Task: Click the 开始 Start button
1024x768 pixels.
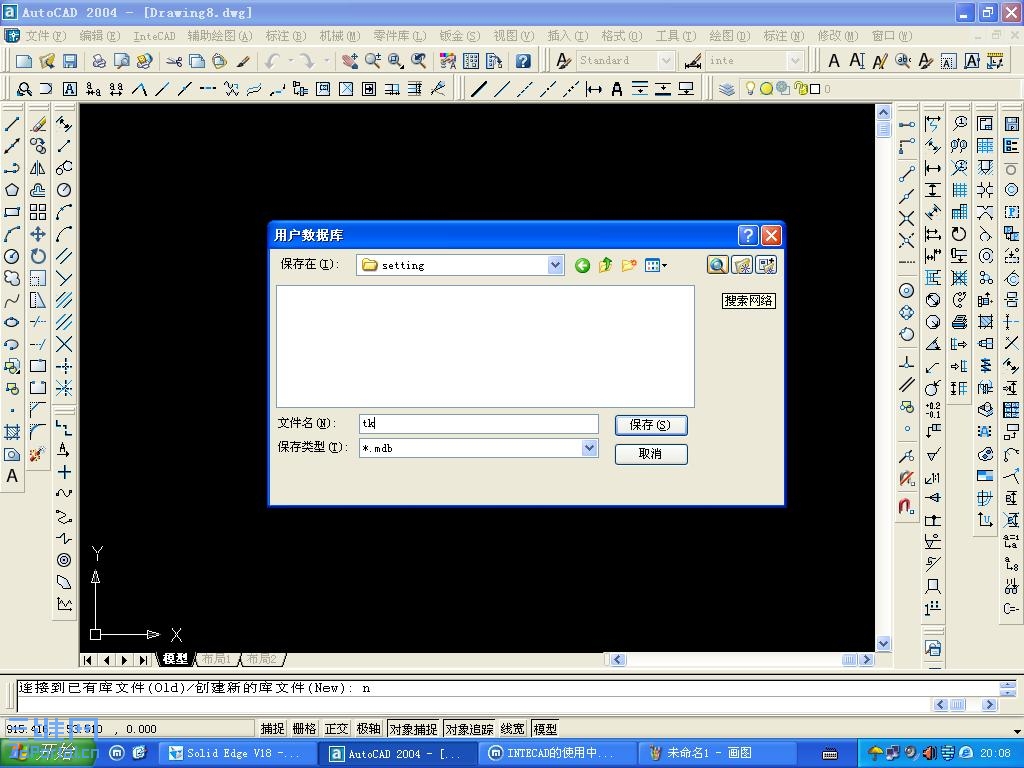Action: click(x=47, y=753)
